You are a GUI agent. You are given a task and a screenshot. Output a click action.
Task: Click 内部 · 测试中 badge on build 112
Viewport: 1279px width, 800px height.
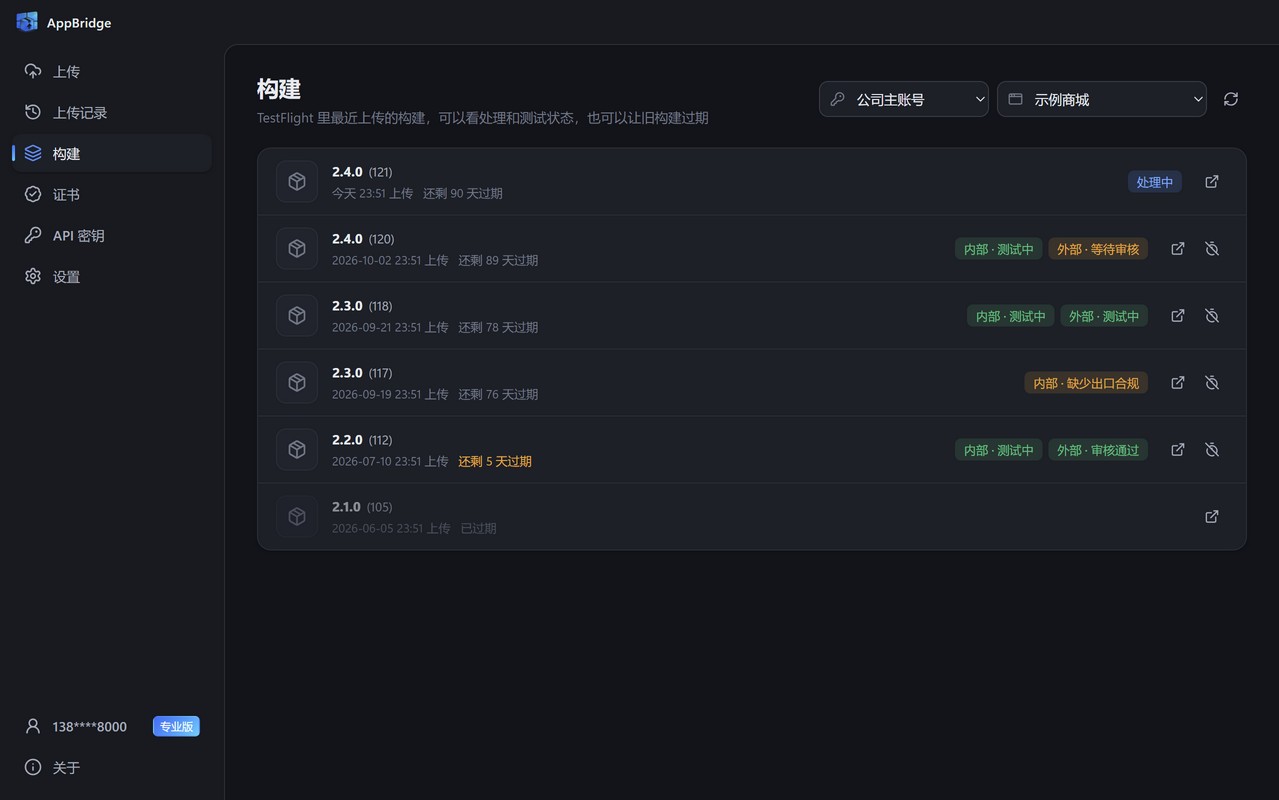coord(999,450)
